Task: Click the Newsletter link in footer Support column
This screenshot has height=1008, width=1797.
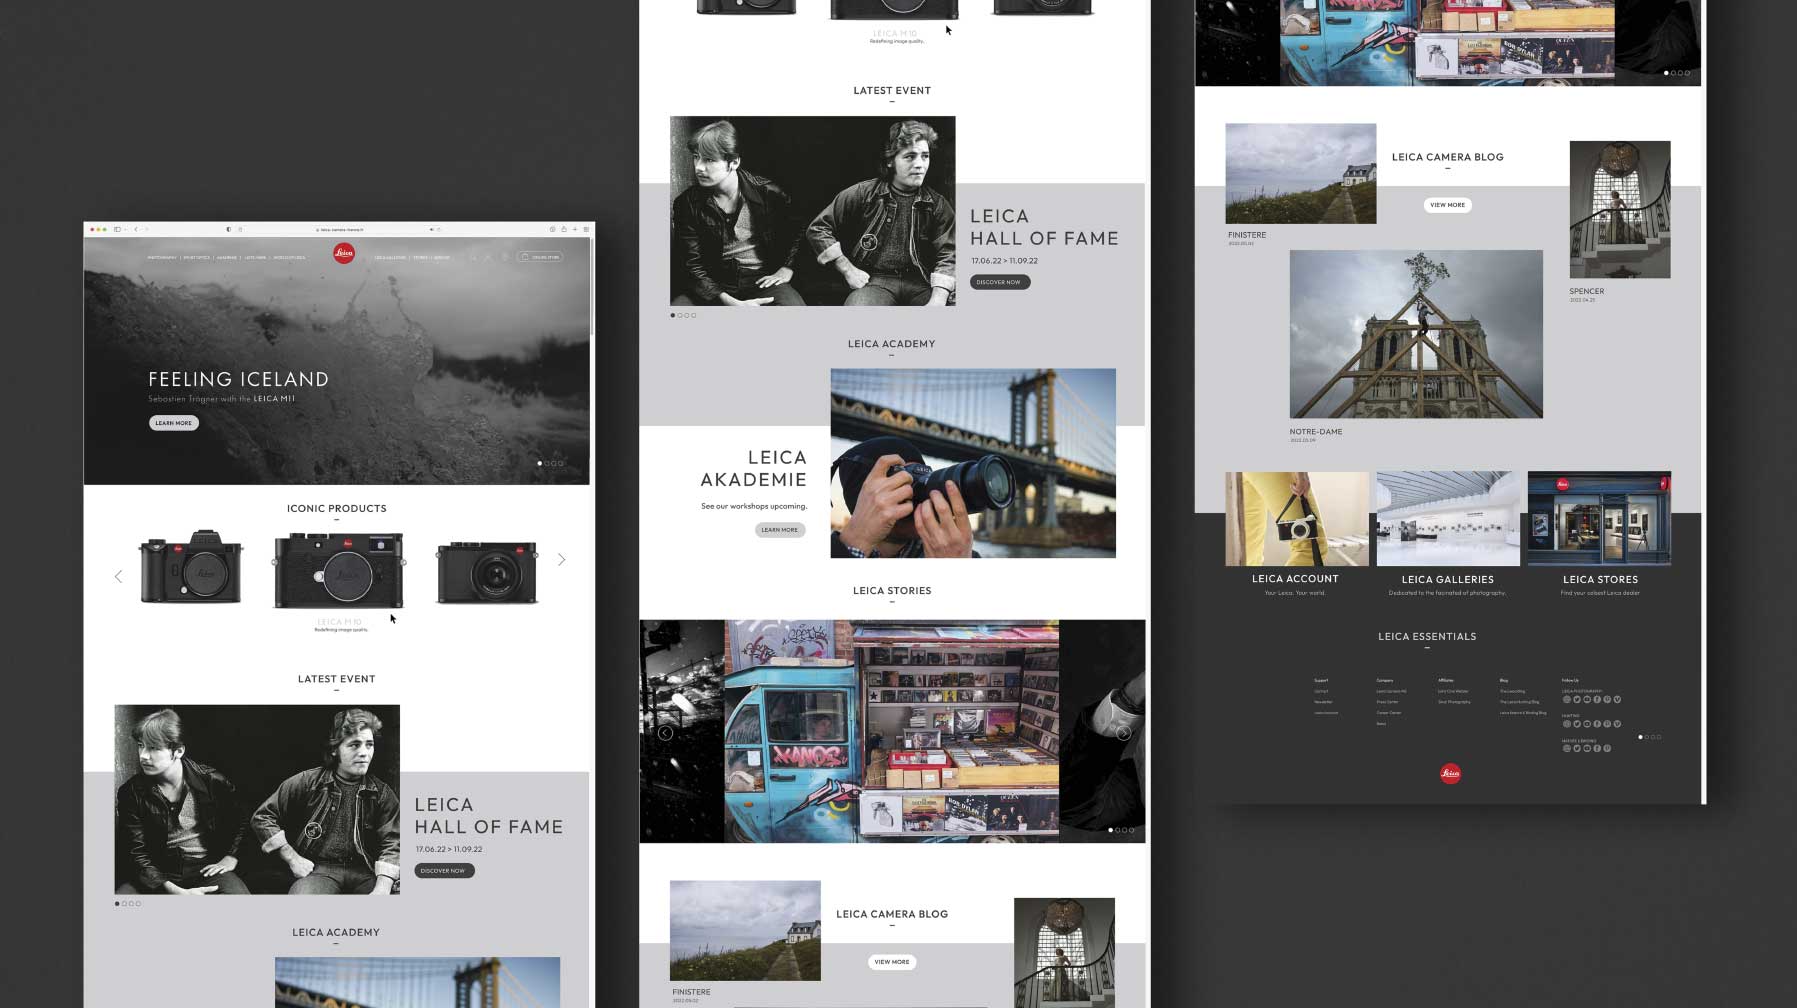Action: (x=1323, y=702)
